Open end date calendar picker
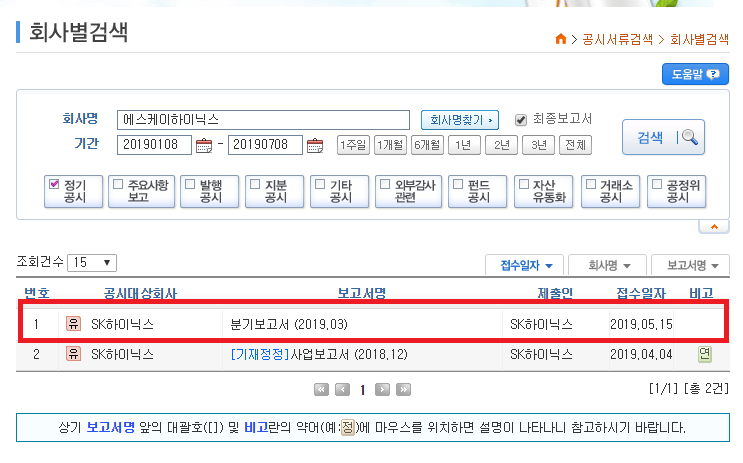The image size is (743, 463). pos(315,145)
